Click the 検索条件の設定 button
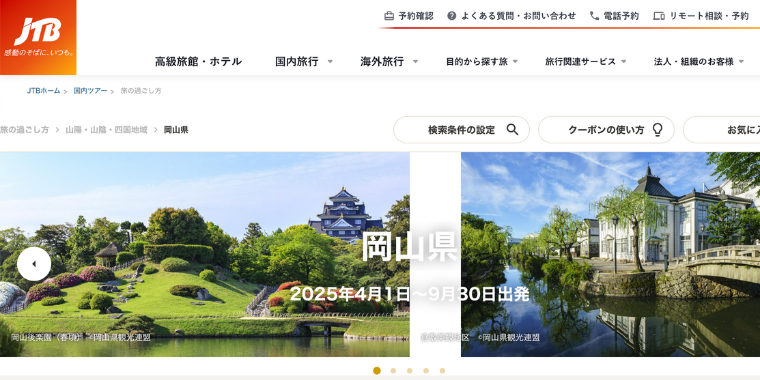Screen dimensions: 760x380 461,129
